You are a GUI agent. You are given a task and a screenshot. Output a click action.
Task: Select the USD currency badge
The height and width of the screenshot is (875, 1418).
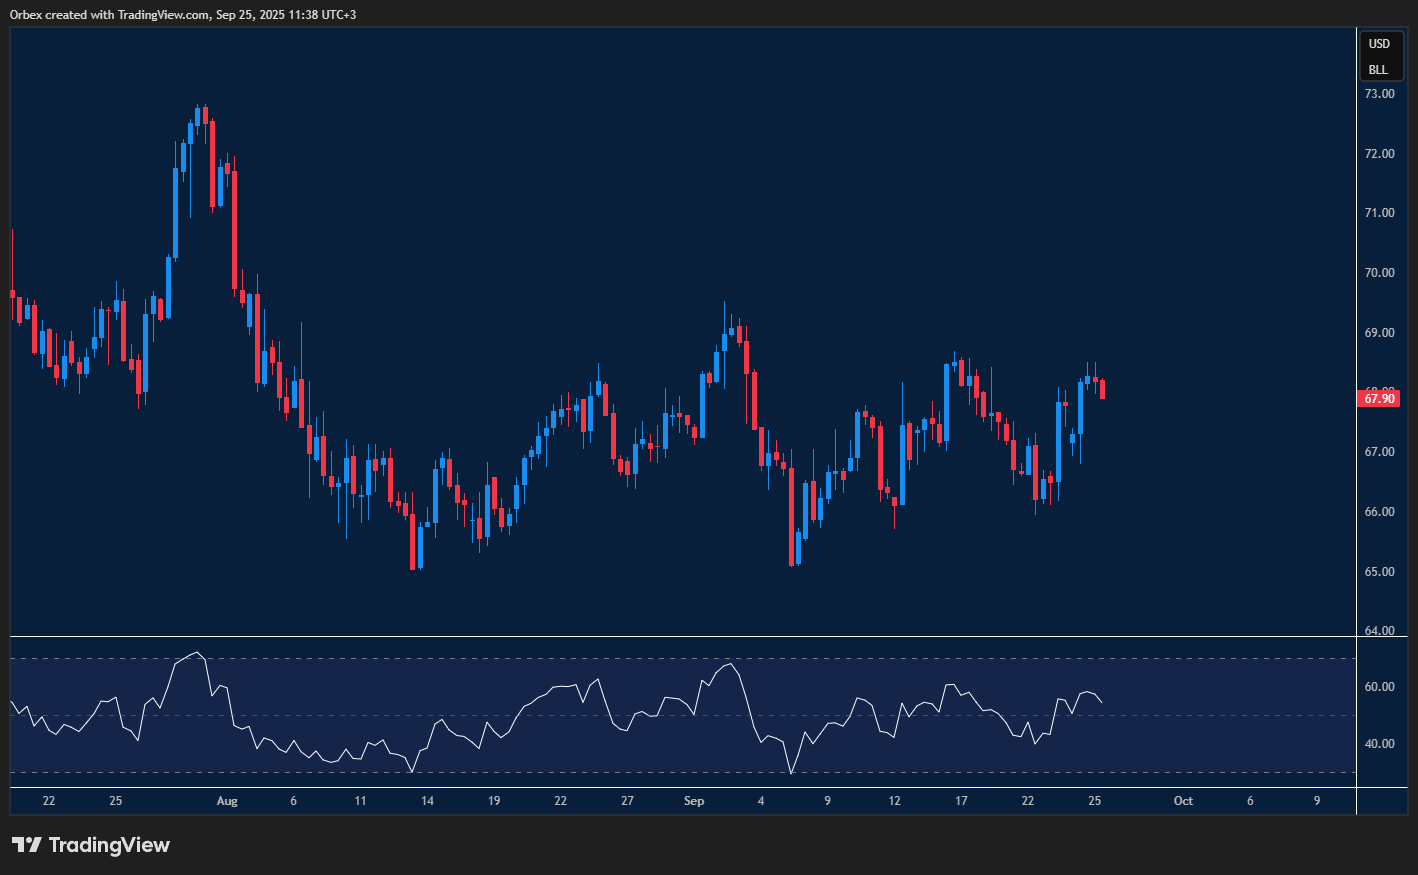(x=1379, y=43)
